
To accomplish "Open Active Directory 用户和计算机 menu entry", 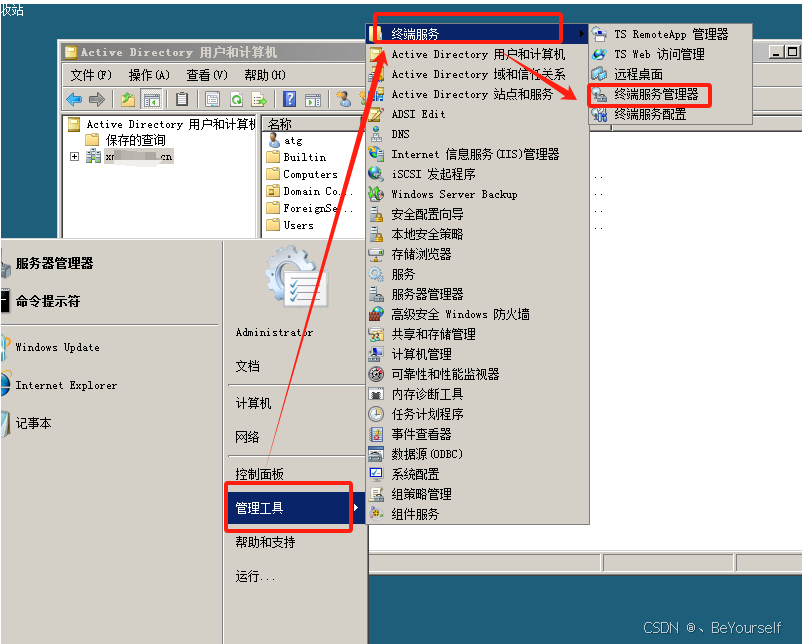I will [x=478, y=54].
